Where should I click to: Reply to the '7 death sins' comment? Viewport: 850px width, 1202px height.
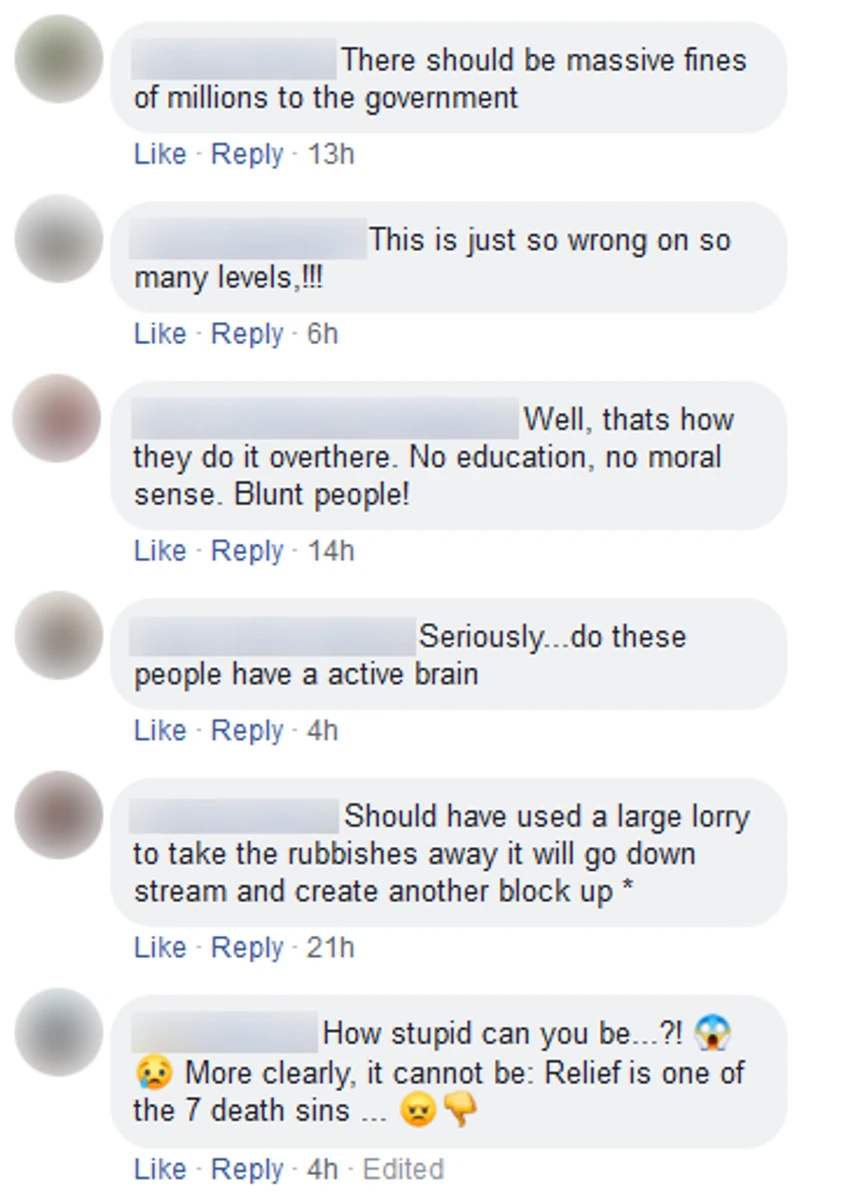click(x=247, y=1168)
